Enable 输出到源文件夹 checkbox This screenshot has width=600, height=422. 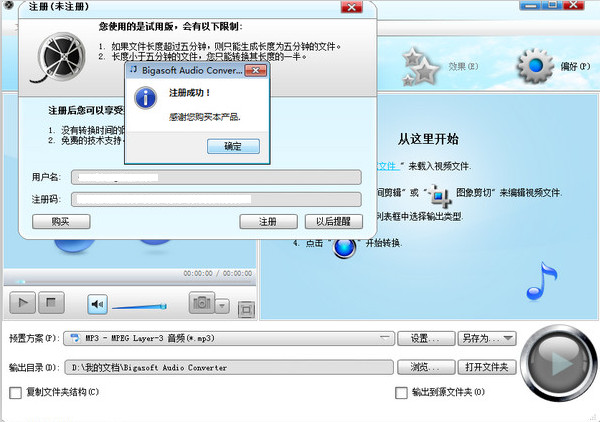click(401, 393)
